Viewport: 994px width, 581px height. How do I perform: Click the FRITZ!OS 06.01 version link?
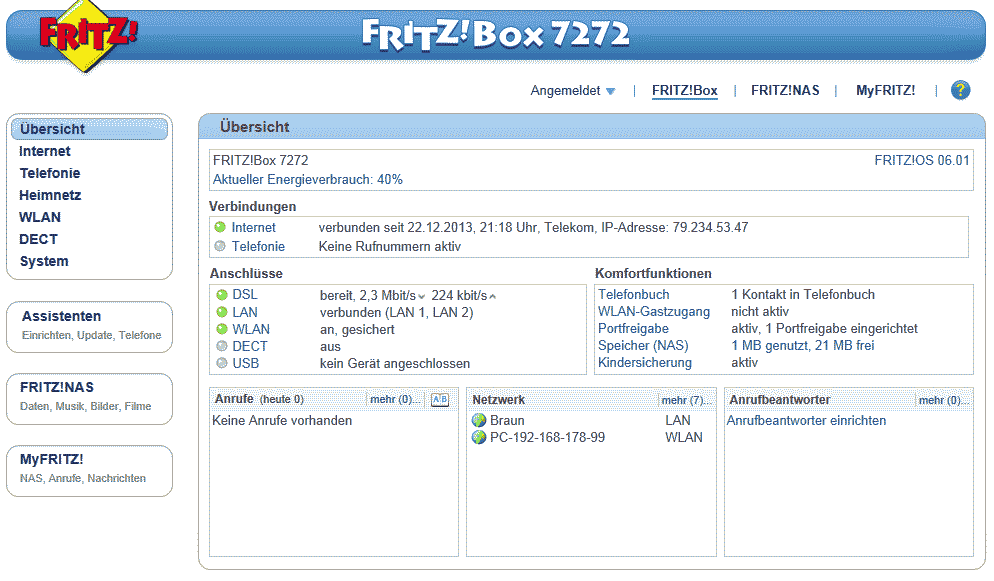pyautogui.click(x=922, y=160)
